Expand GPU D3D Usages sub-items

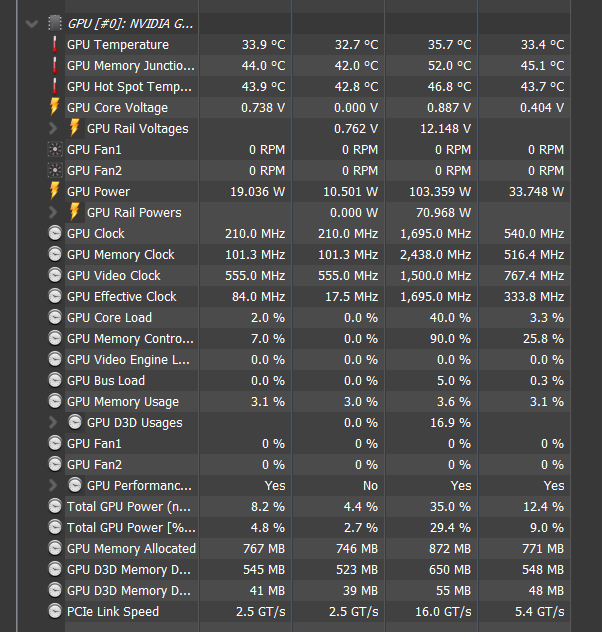[x=53, y=422]
